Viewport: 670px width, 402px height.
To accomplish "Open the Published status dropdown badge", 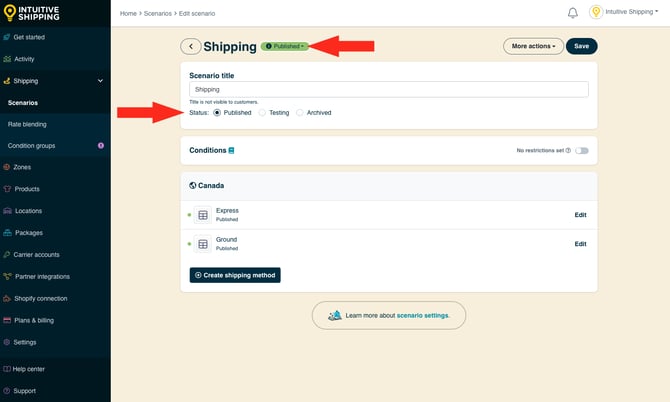I will [x=285, y=46].
